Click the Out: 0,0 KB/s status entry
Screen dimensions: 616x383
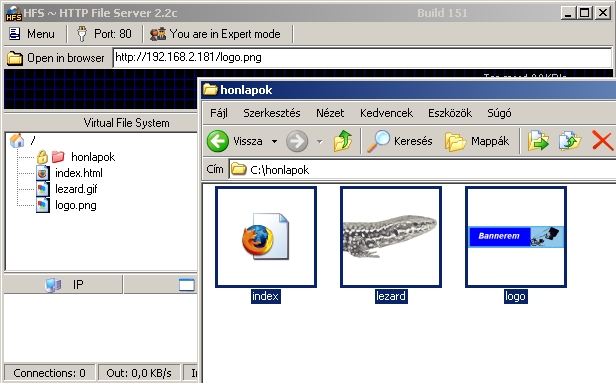click(x=139, y=373)
